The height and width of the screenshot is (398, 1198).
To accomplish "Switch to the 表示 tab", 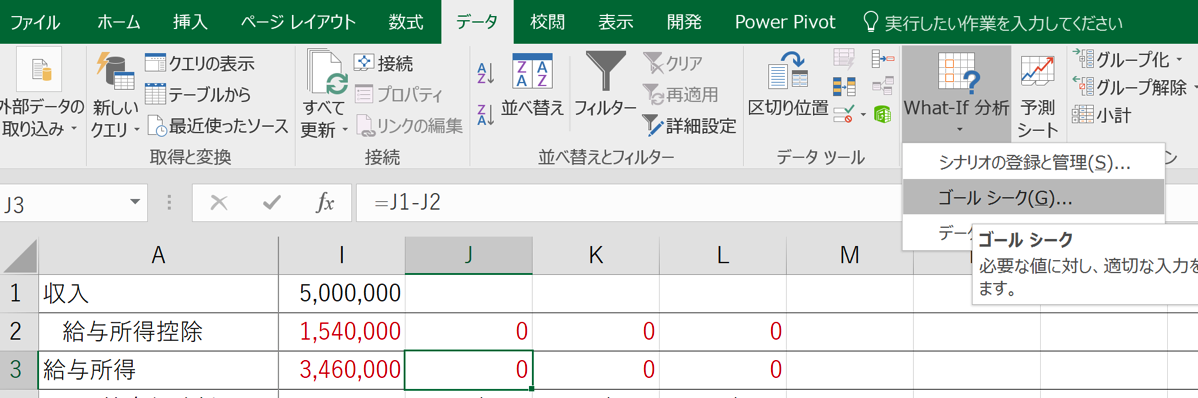I will [615, 22].
